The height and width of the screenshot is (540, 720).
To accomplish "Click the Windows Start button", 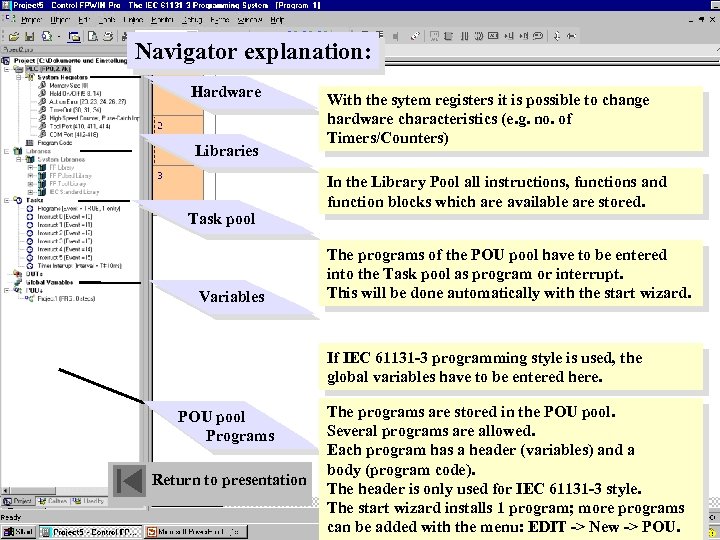I will coord(18,532).
